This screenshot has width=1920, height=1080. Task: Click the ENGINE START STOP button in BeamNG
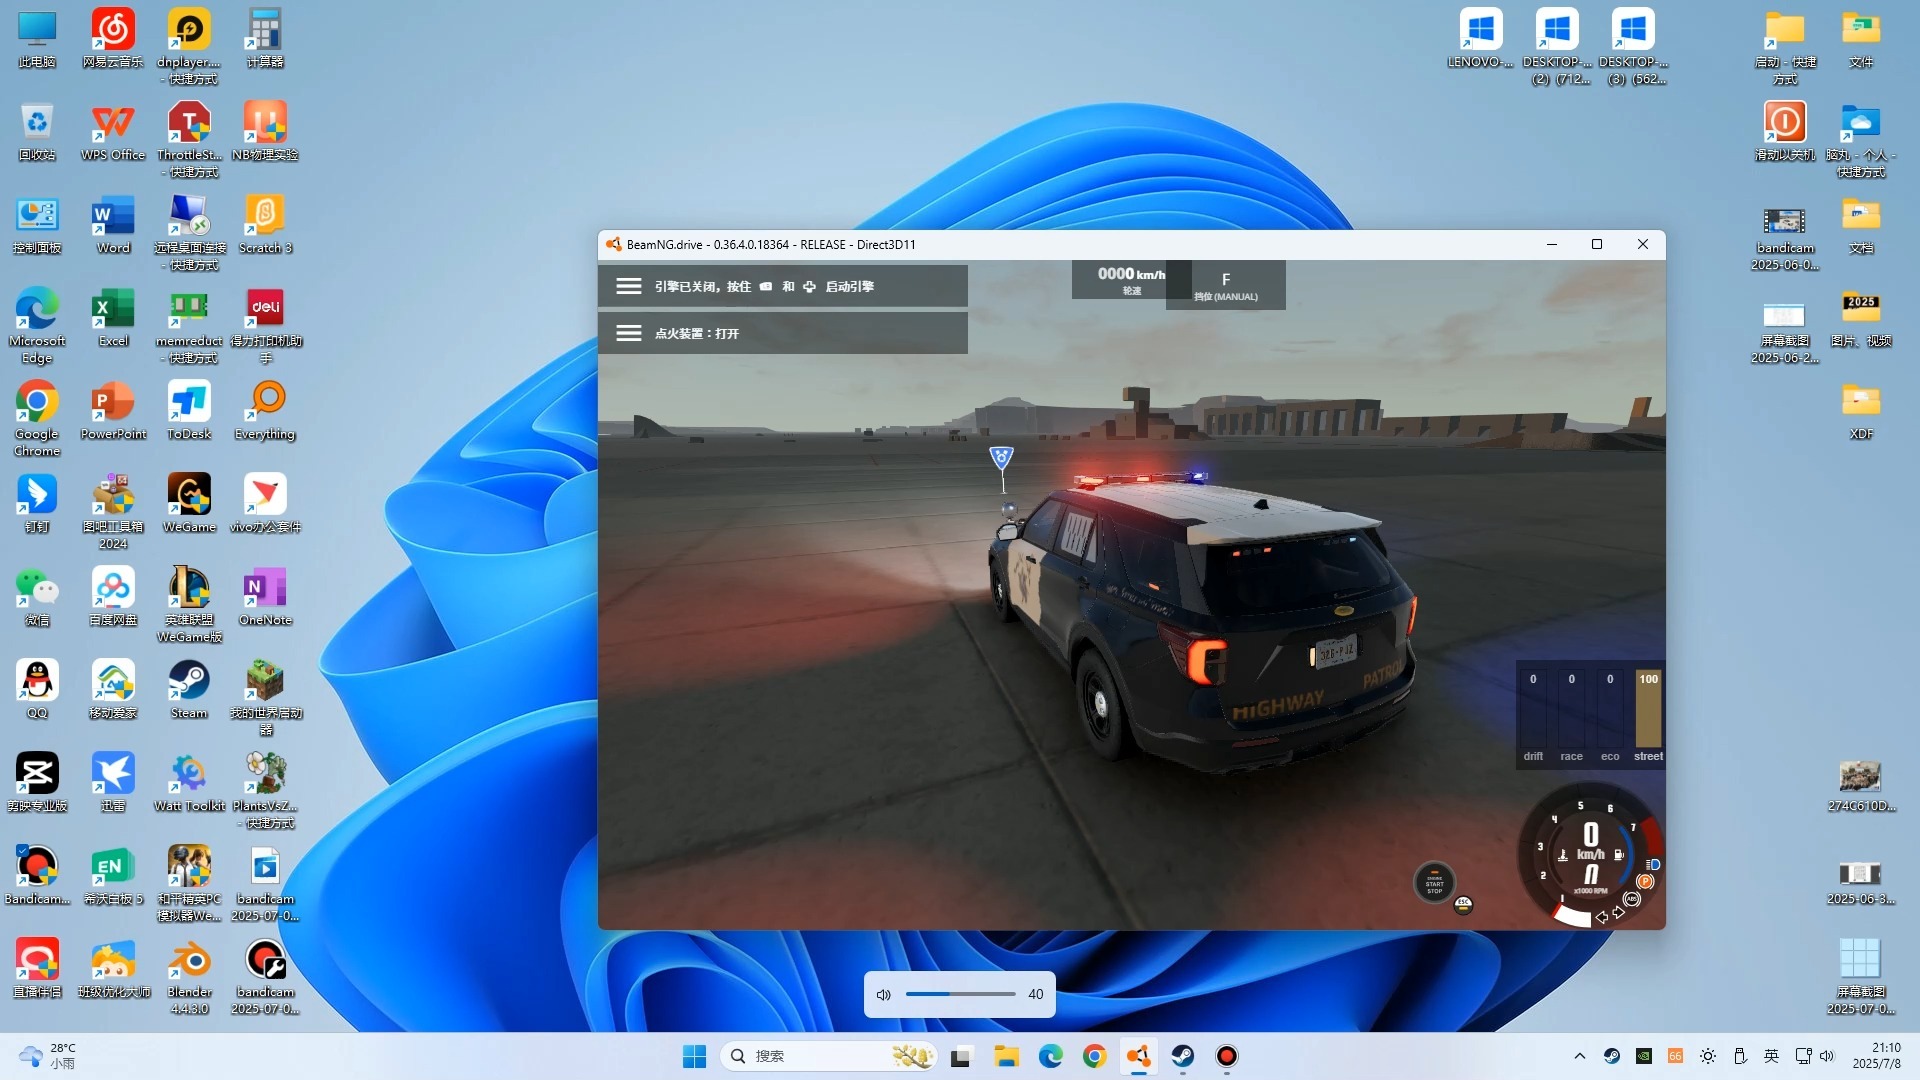1434,883
